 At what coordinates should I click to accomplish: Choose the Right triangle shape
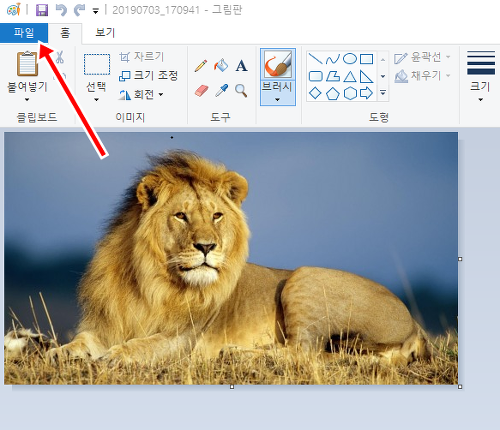click(x=366, y=76)
